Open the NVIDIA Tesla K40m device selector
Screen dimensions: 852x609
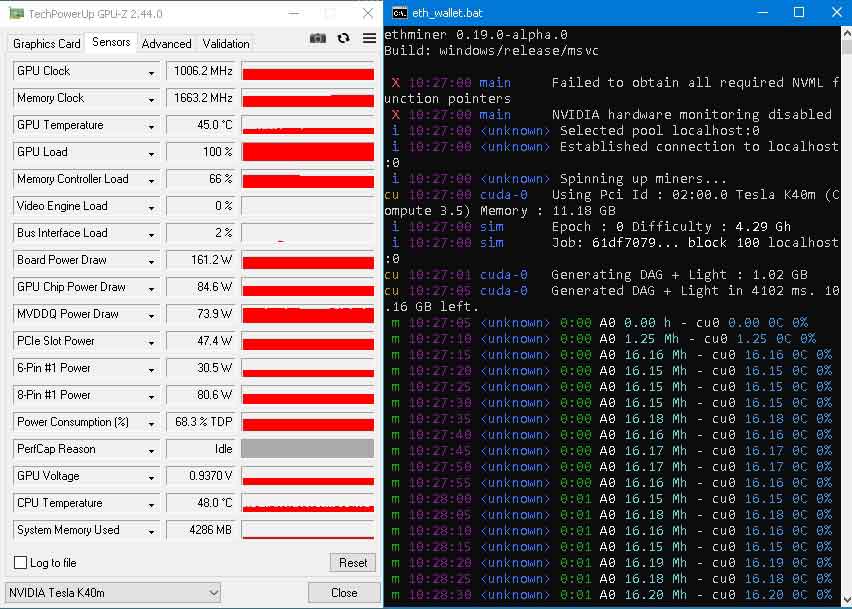pyautogui.click(x=113, y=592)
